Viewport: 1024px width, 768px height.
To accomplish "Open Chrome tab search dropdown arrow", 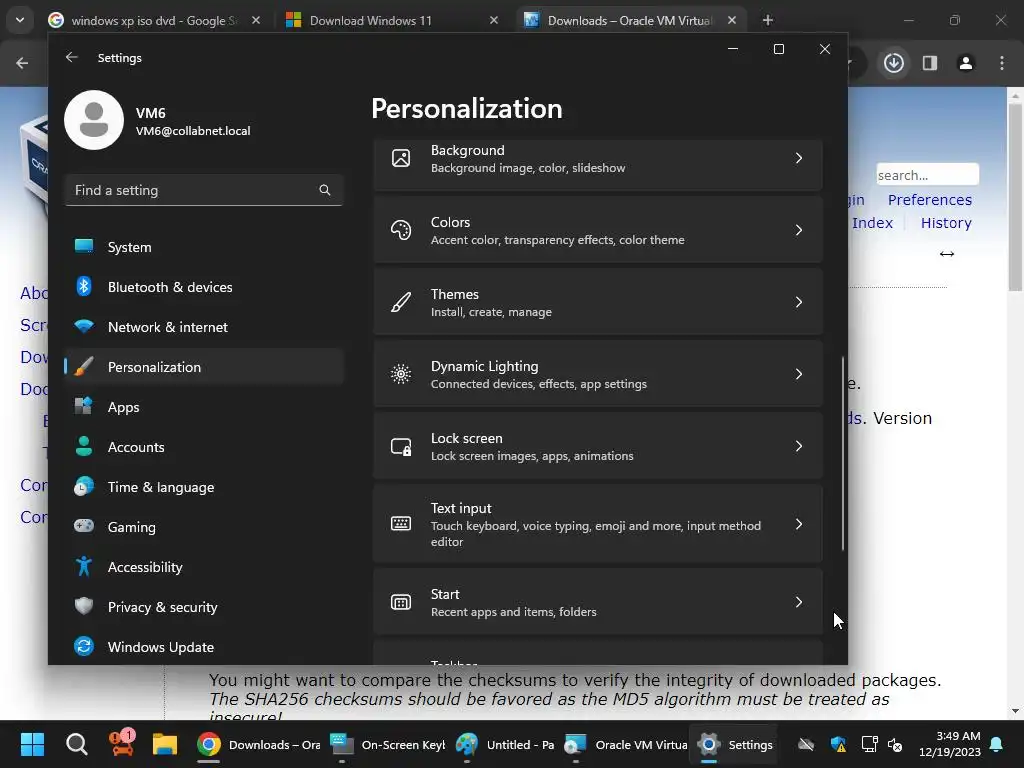I will (20, 20).
